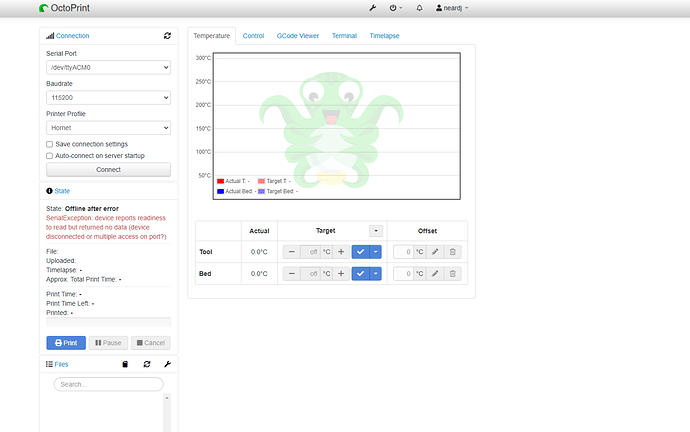Collapse the Files panel header
Screen dimensions: 690x432
(57, 364)
